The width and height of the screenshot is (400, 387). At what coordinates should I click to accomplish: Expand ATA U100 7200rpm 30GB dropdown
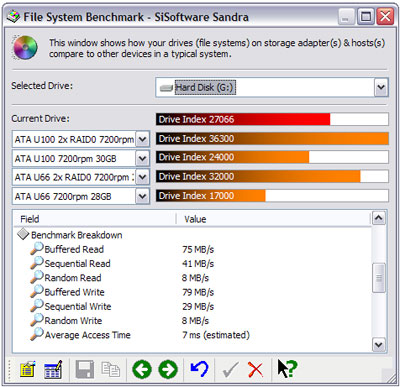point(143,158)
